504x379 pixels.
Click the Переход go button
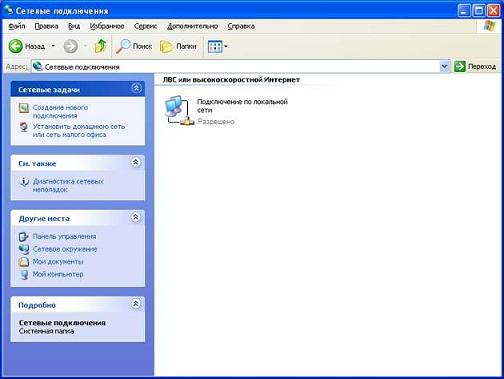pyautogui.click(x=475, y=67)
